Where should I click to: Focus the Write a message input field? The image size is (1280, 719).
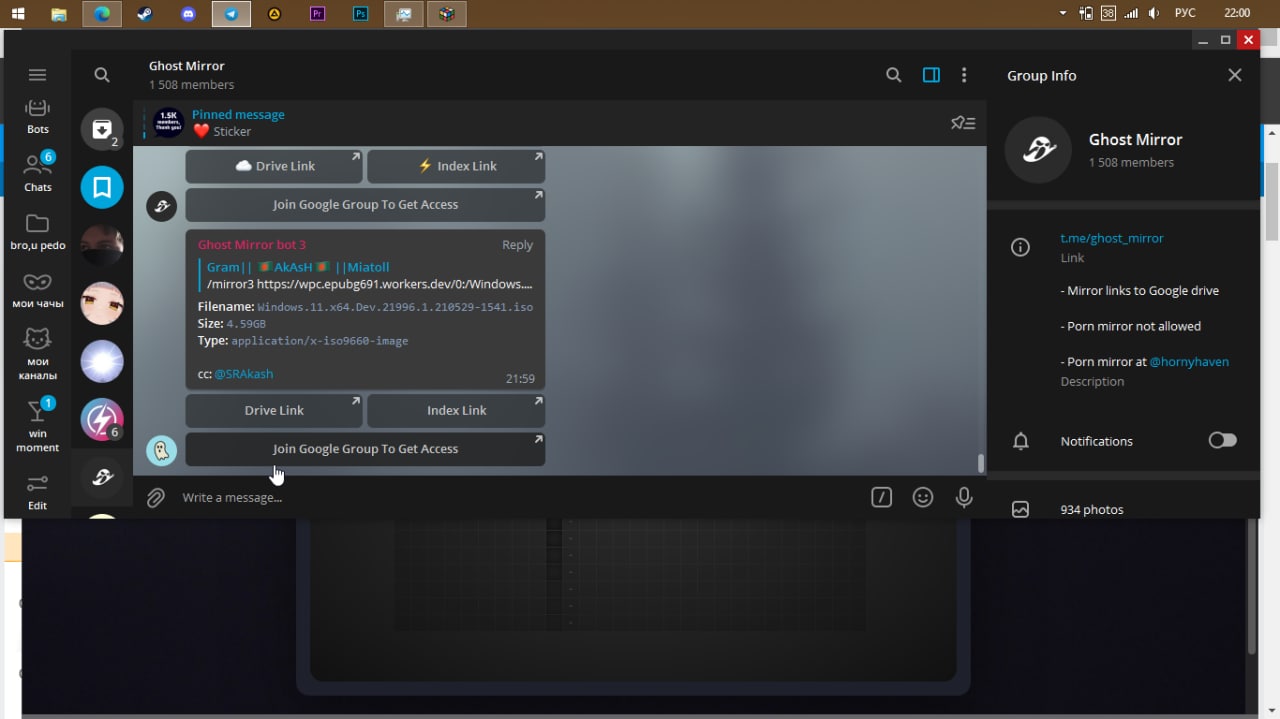[515, 497]
